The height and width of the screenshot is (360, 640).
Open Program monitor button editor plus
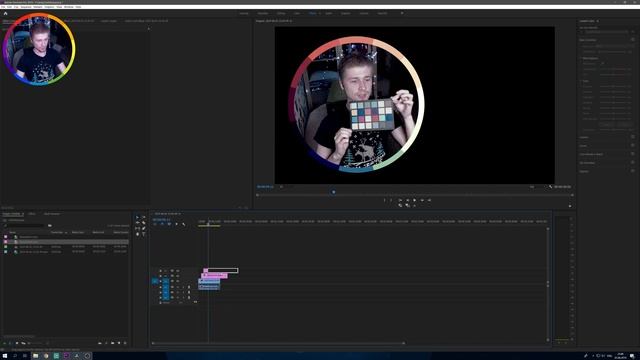point(570,206)
